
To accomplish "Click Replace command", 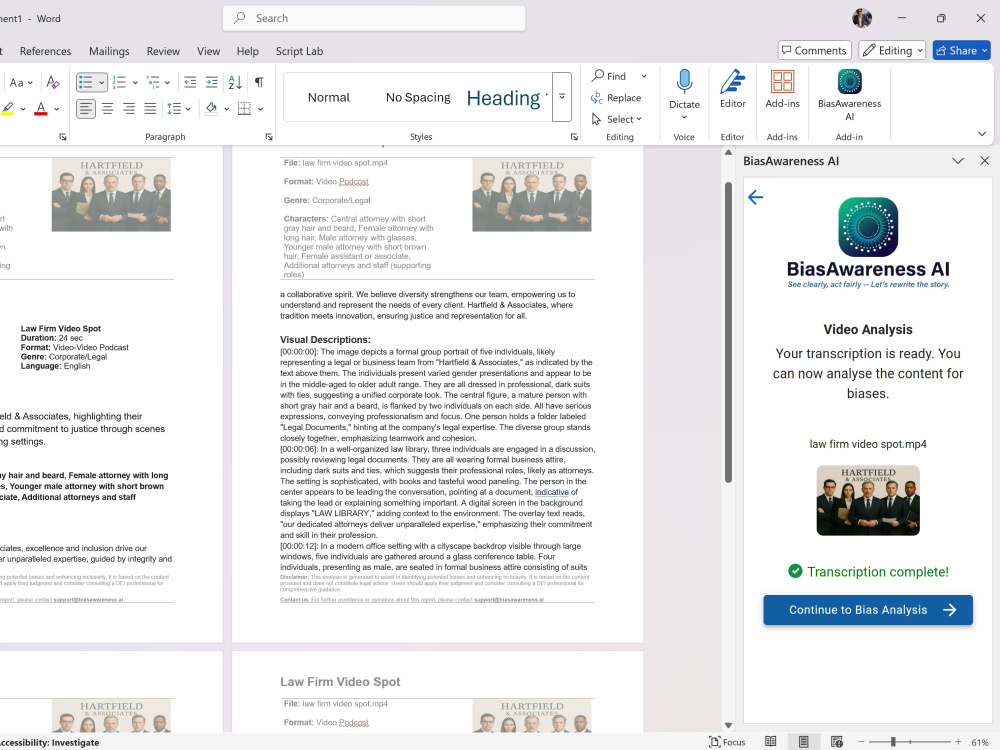I will coord(616,98).
